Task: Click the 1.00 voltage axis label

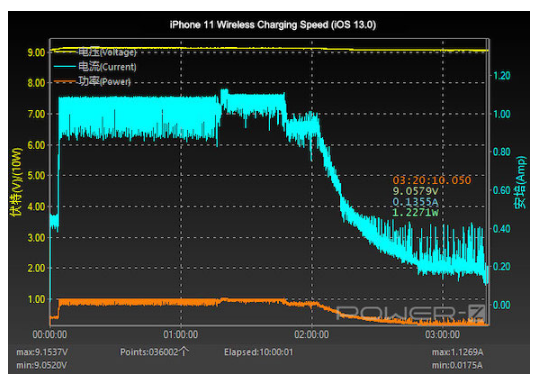Action: point(36,299)
